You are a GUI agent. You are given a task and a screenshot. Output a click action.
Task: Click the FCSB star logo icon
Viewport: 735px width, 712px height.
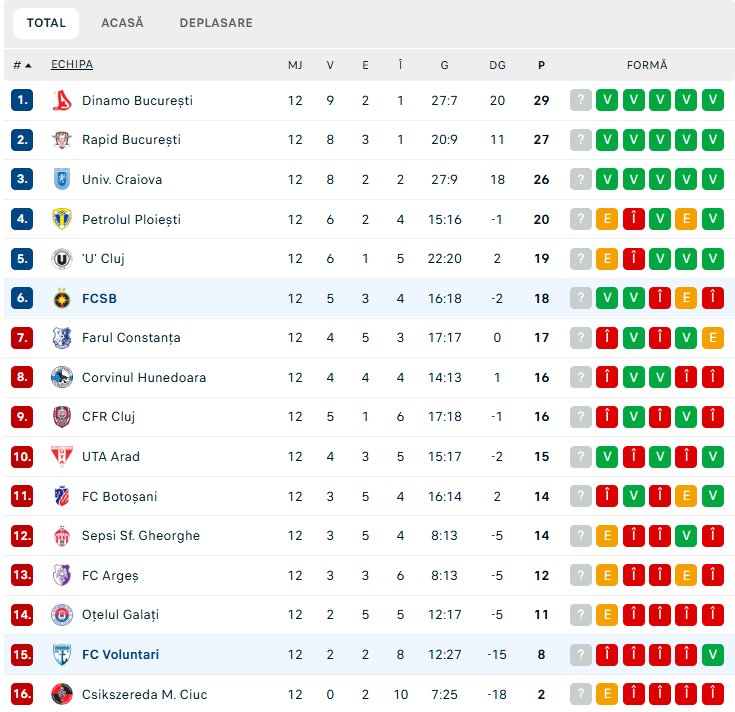62,298
